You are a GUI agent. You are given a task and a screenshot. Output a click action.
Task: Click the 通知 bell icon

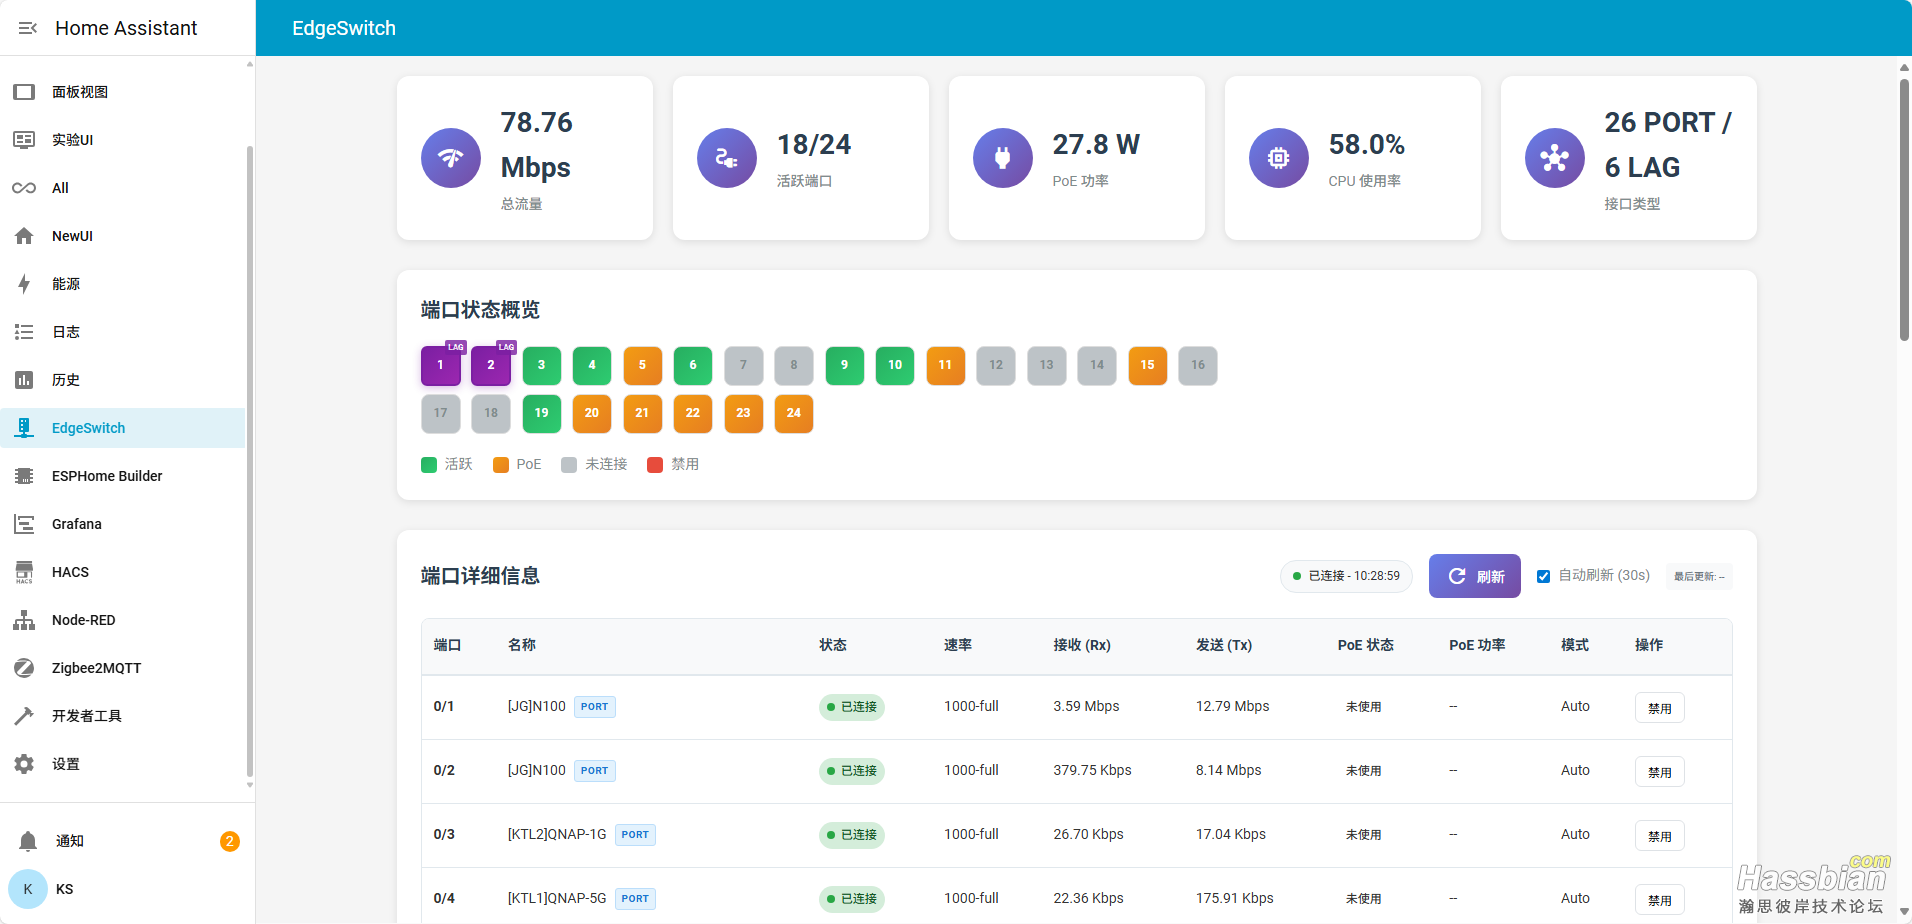[x=28, y=841]
